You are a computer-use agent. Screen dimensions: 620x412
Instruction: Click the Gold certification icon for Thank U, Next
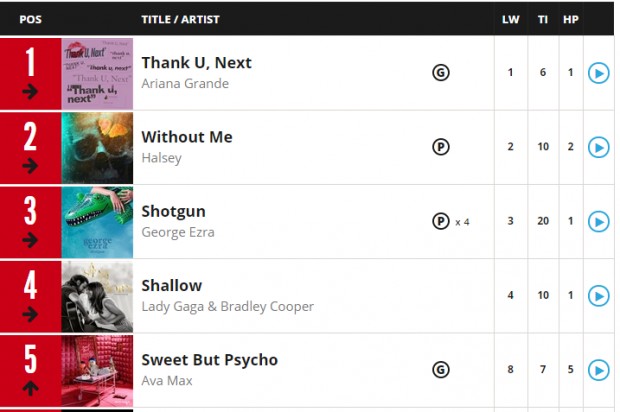point(440,73)
